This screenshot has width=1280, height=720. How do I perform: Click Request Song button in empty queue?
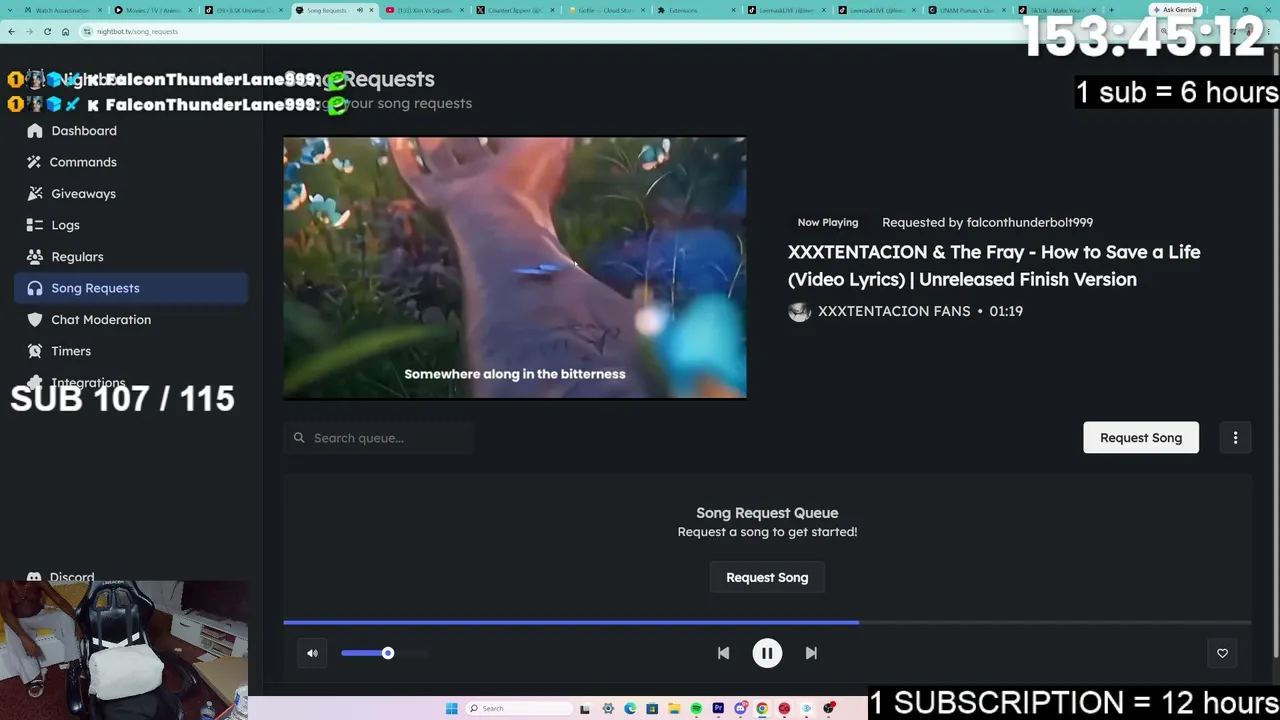point(767,577)
